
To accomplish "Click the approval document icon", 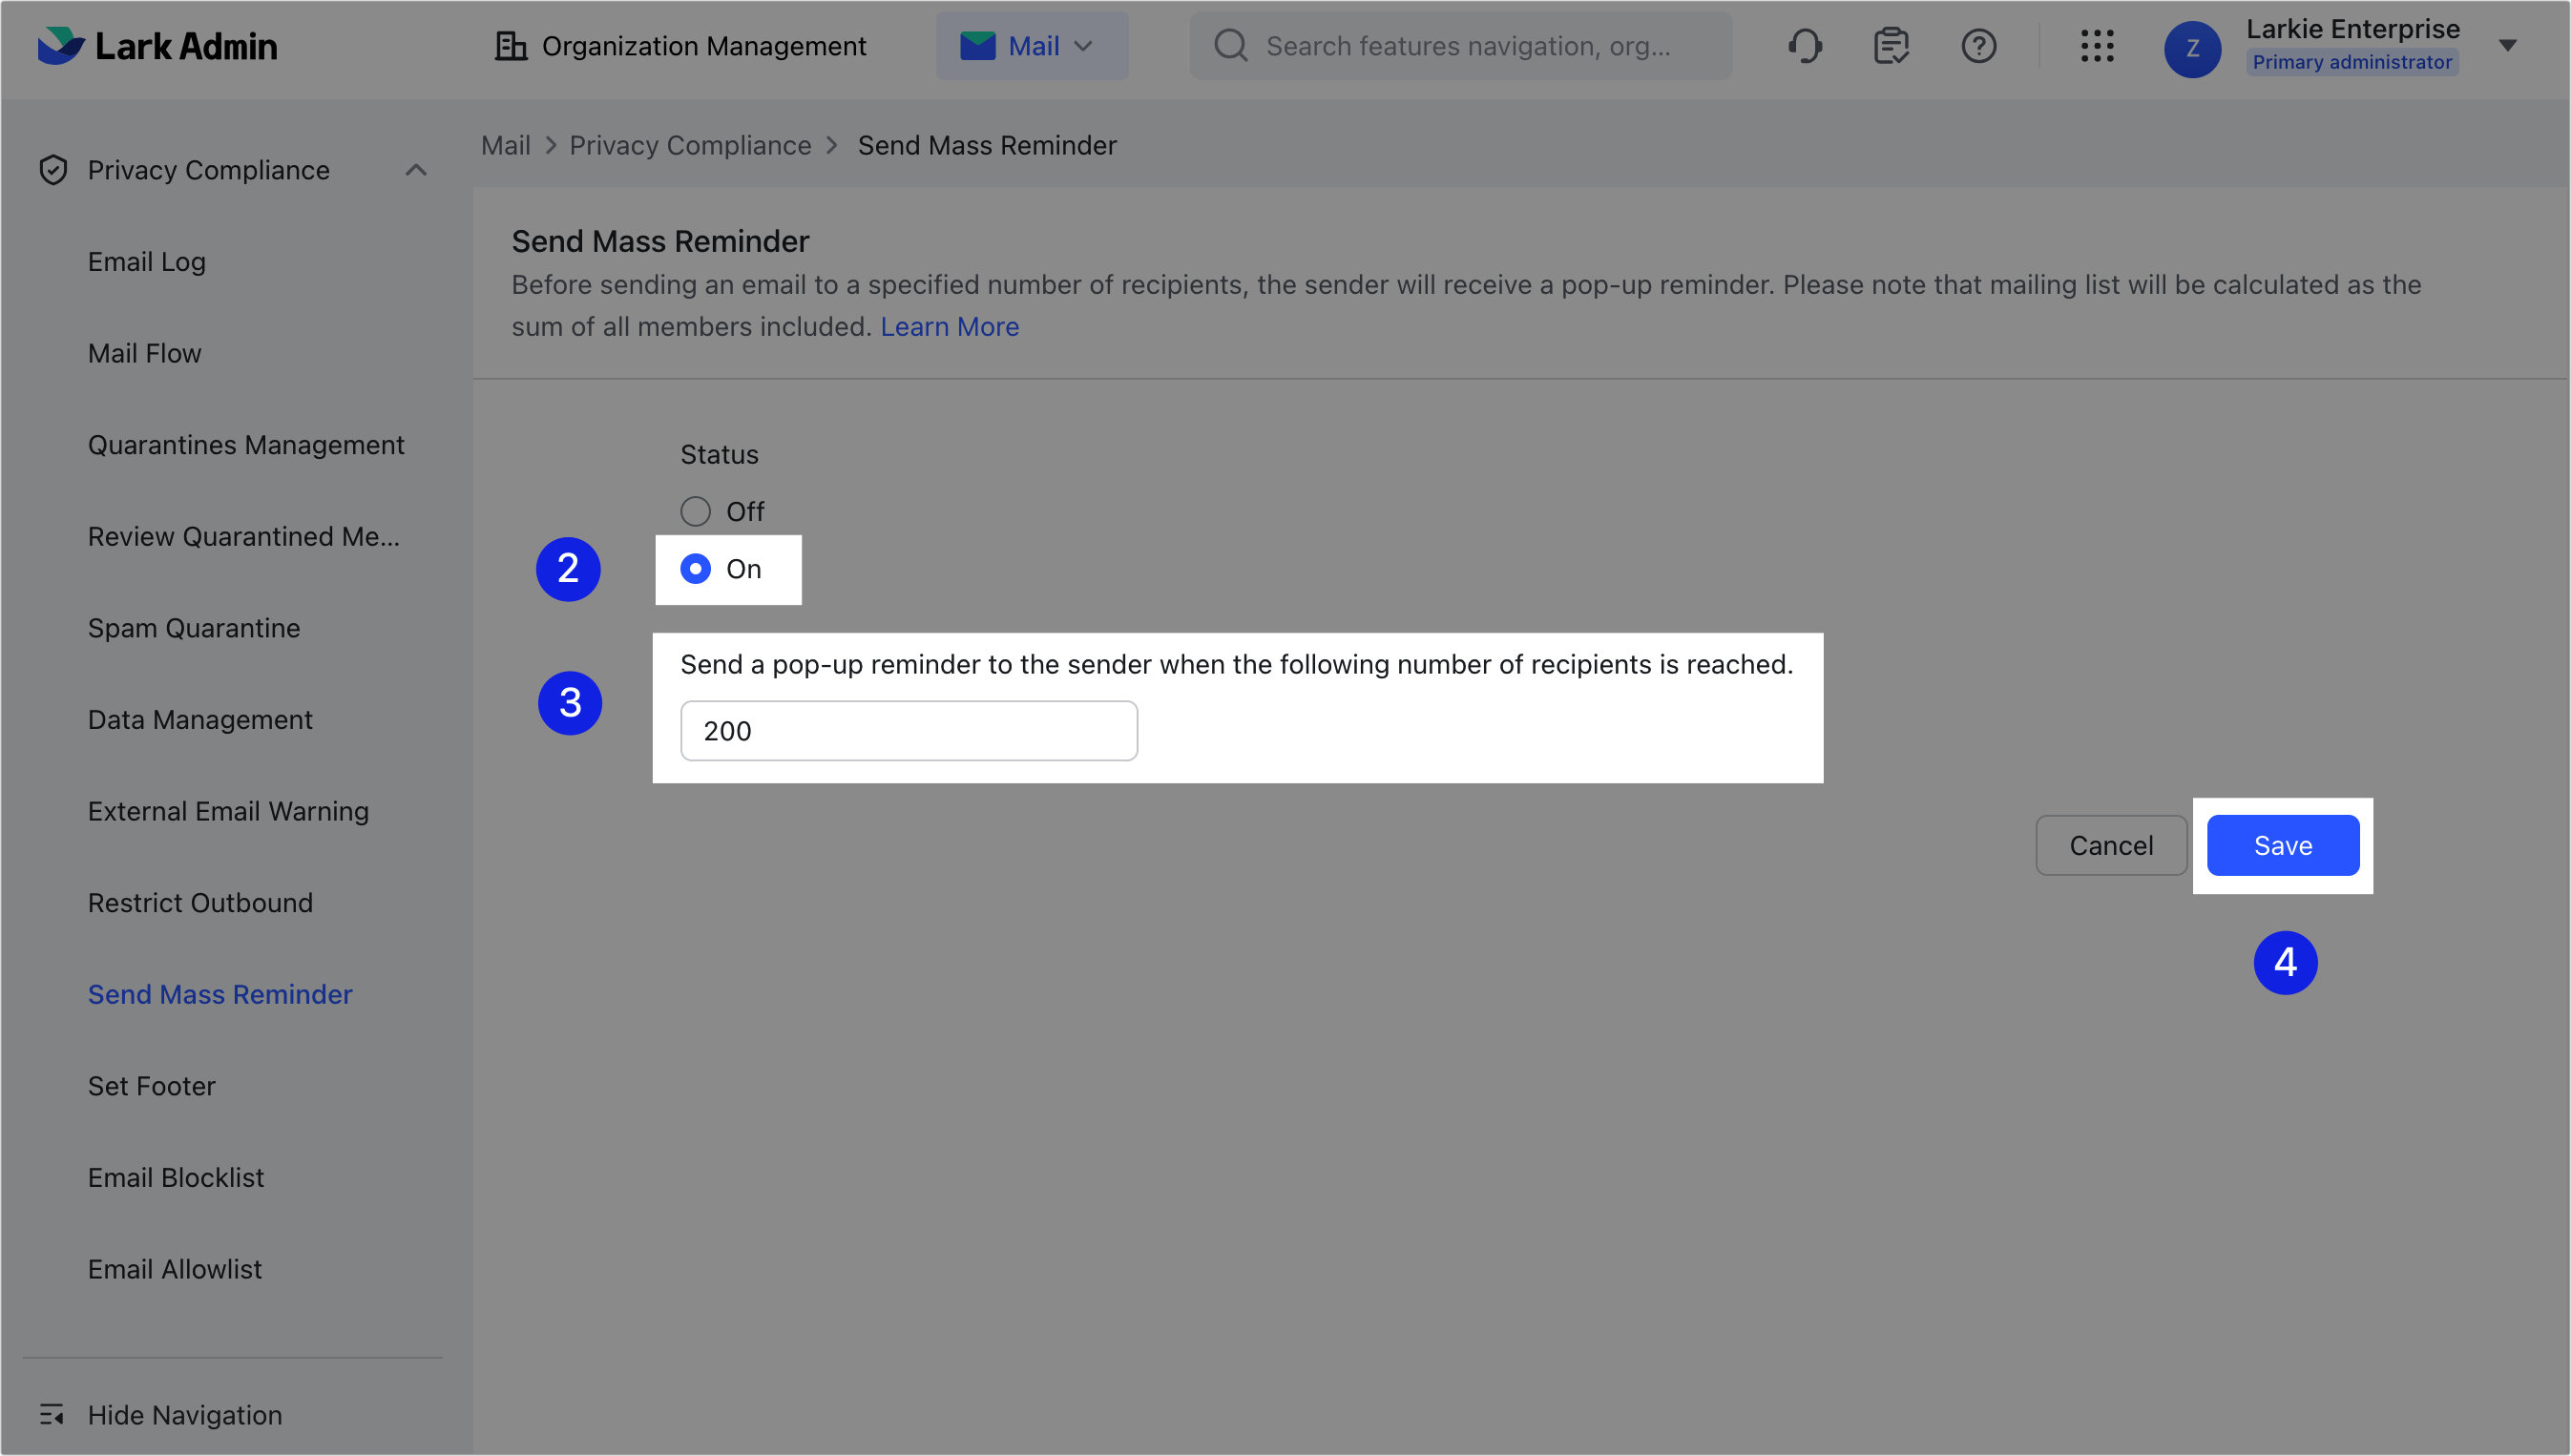I will [1891, 45].
